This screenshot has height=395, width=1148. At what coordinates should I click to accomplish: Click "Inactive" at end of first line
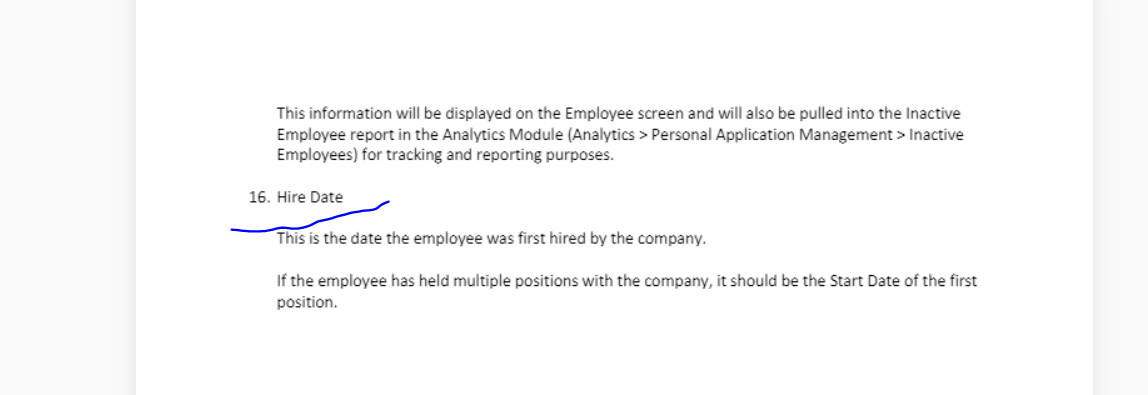tap(933, 113)
